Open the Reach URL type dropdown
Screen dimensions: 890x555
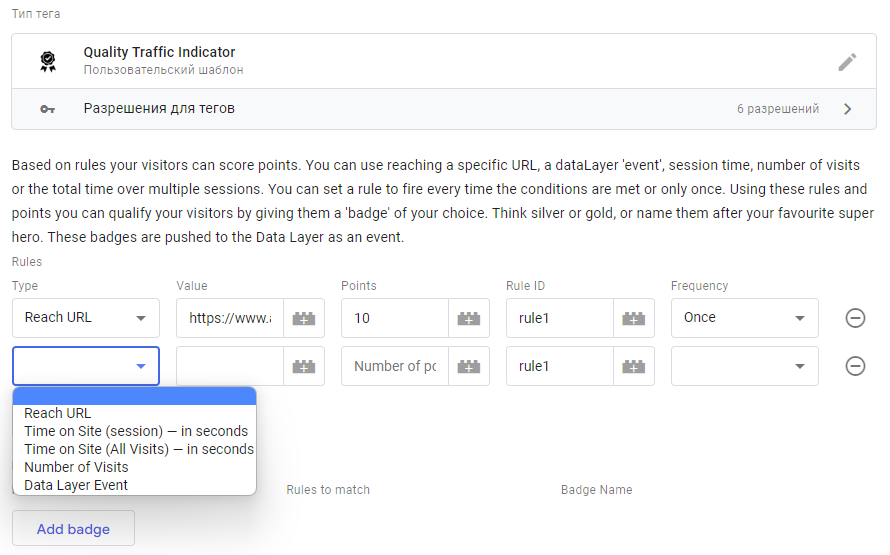pos(86,318)
